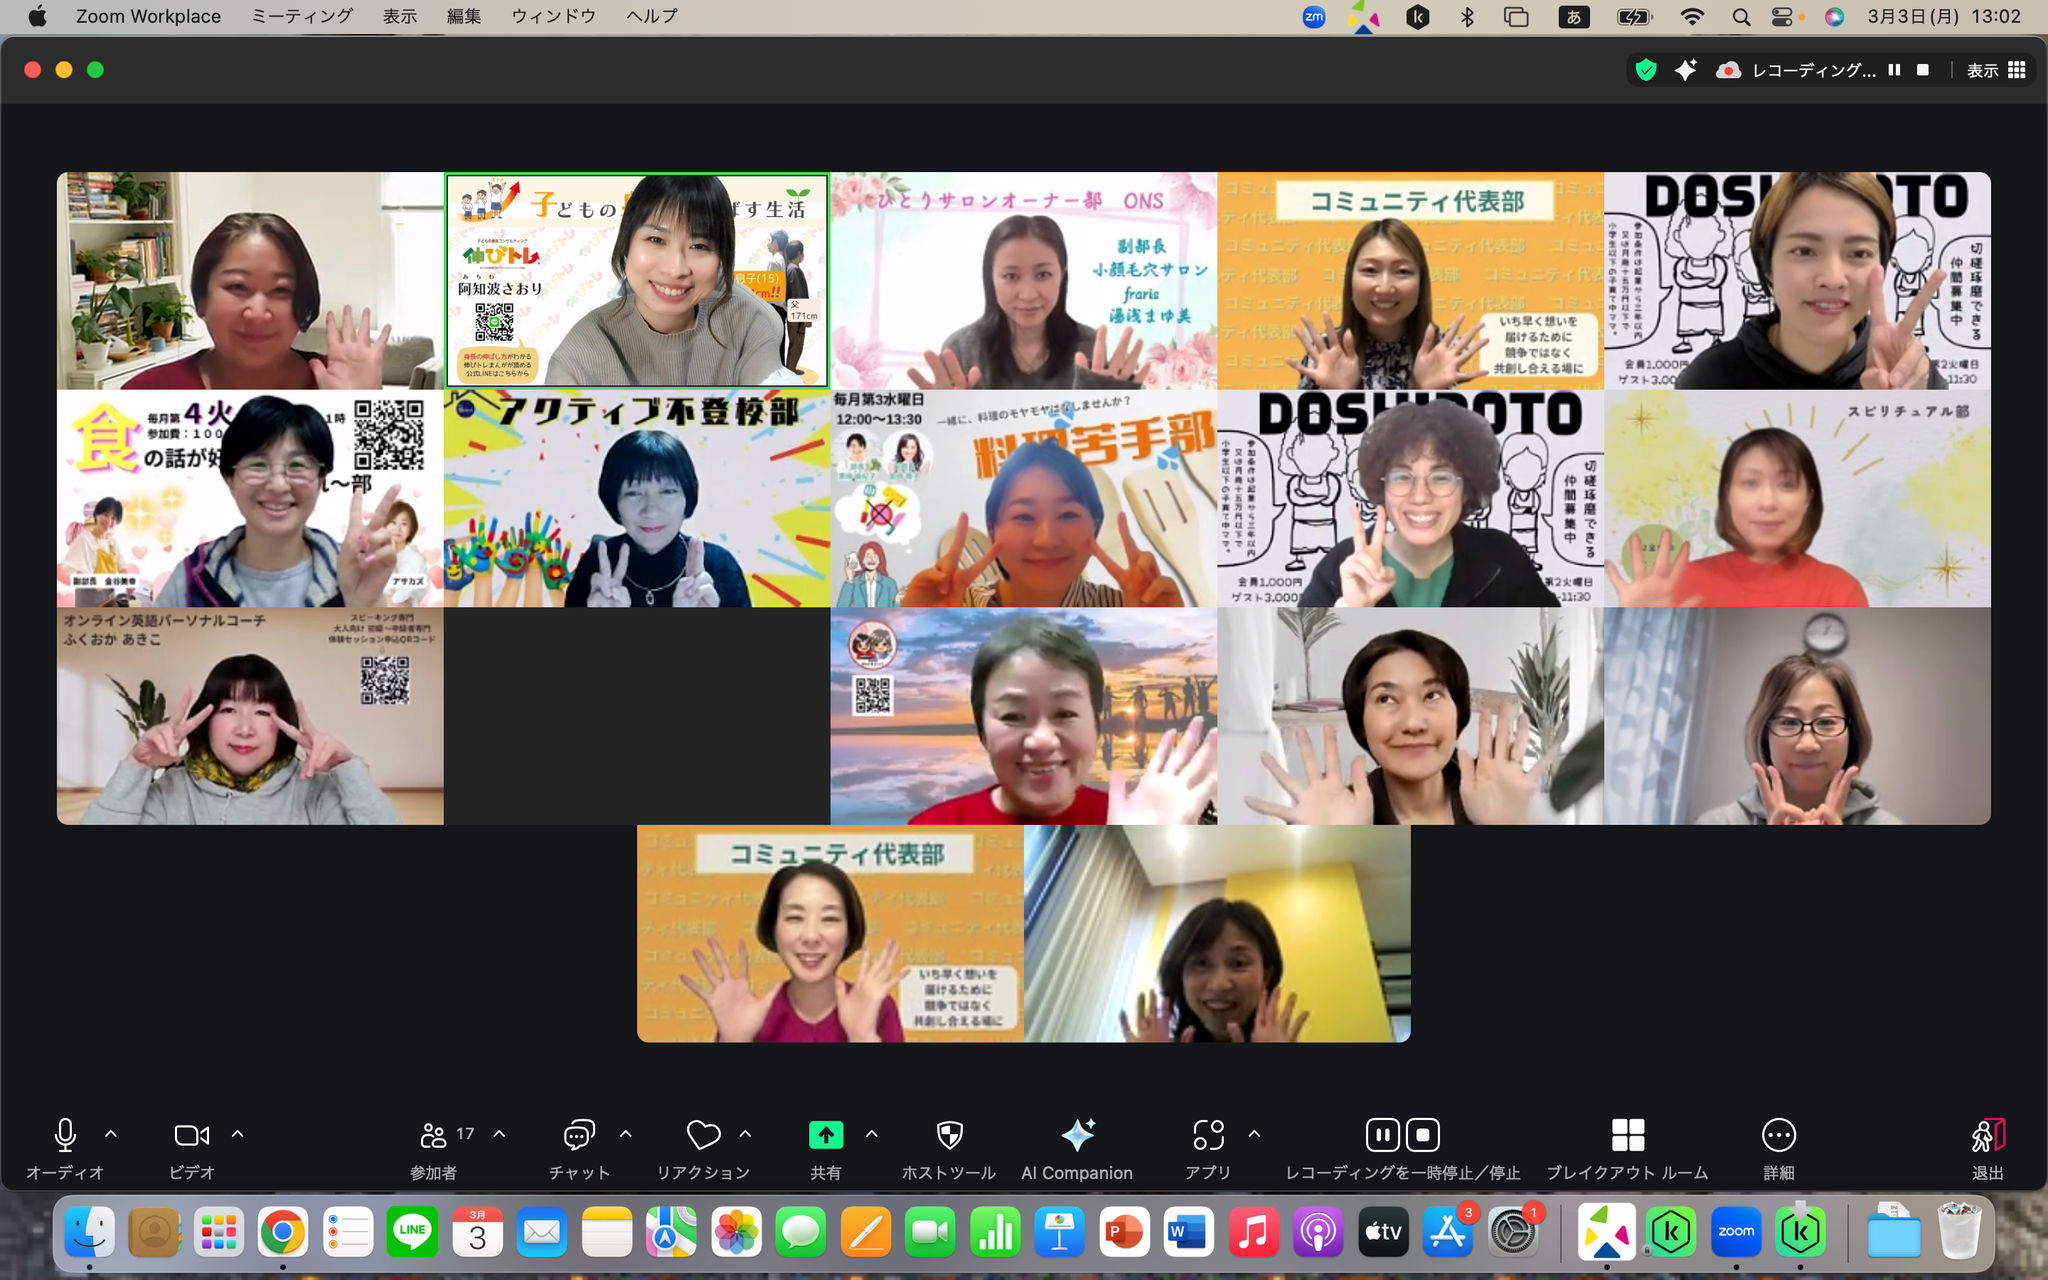Open the 表示 view layout button
Viewport: 2048px width, 1280px height.
coord(1996,70)
